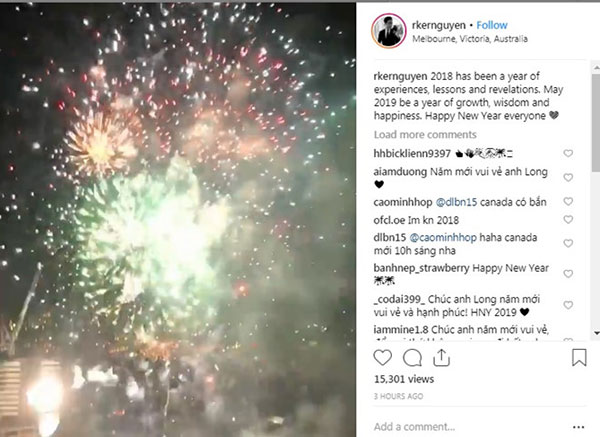Like banhnep_strawberry's comment heart
Screen dimensions: 600x437
pos(568,274)
